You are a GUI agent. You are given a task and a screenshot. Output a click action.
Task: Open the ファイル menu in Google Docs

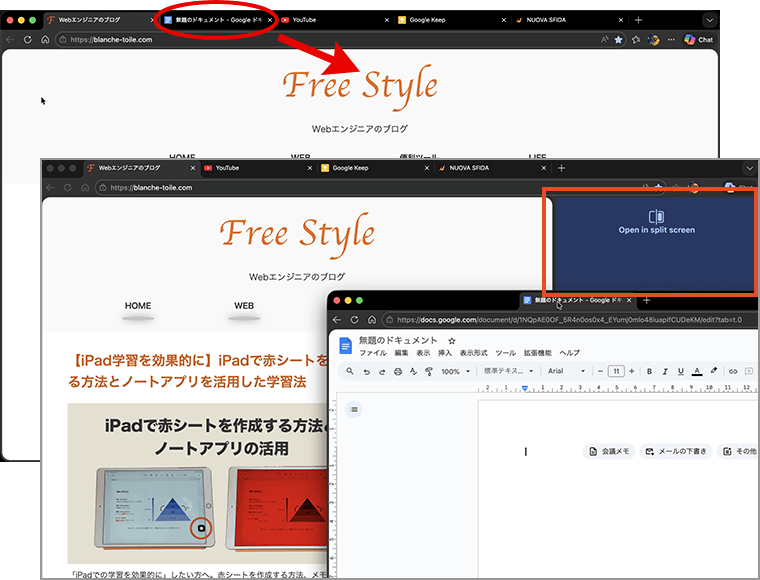coord(372,353)
